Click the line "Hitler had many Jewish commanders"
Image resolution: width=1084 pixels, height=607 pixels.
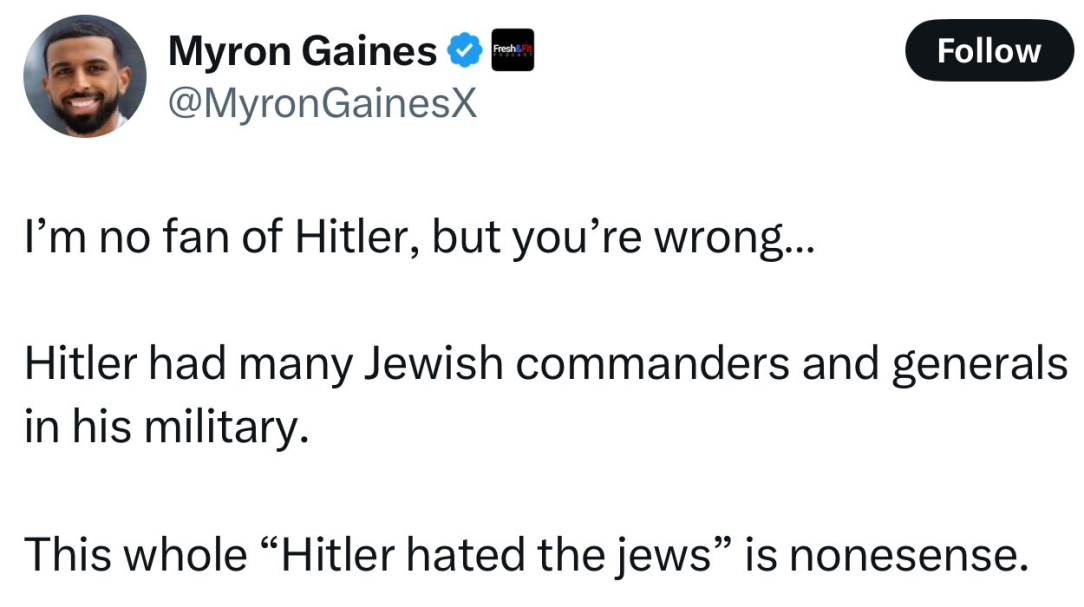(546, 364)
